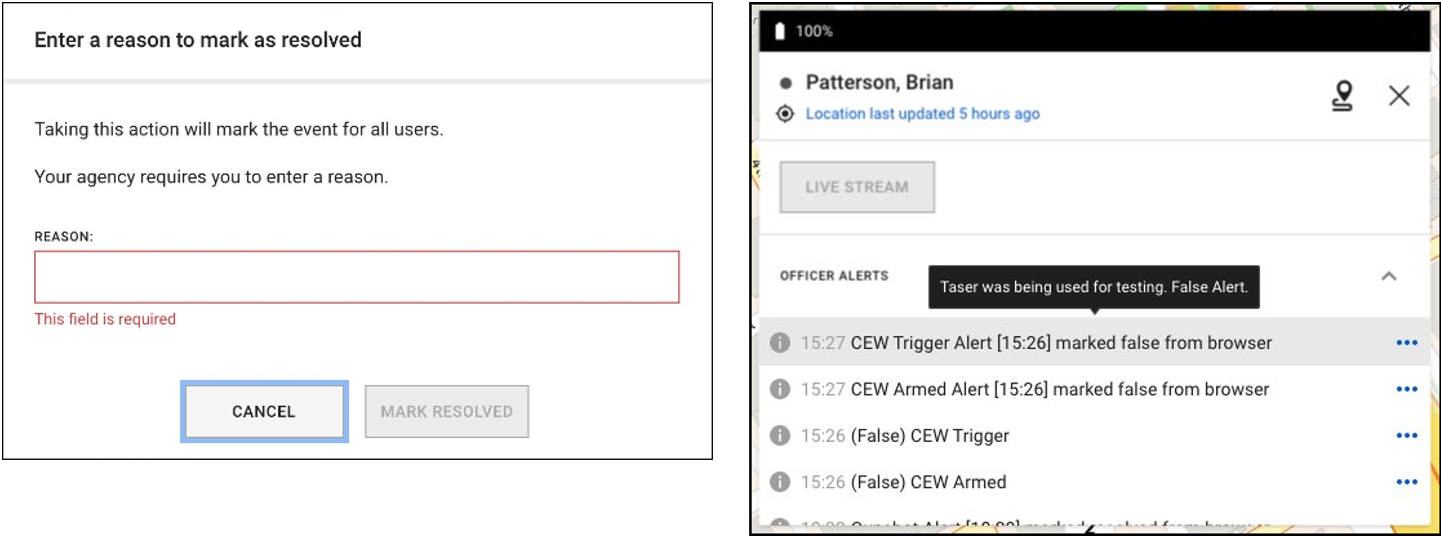This screenshot has width=1441, height=536.
Task: Click info icon for CEW Armed Alert
Action: pyautogui.click(x=780, y=389)
